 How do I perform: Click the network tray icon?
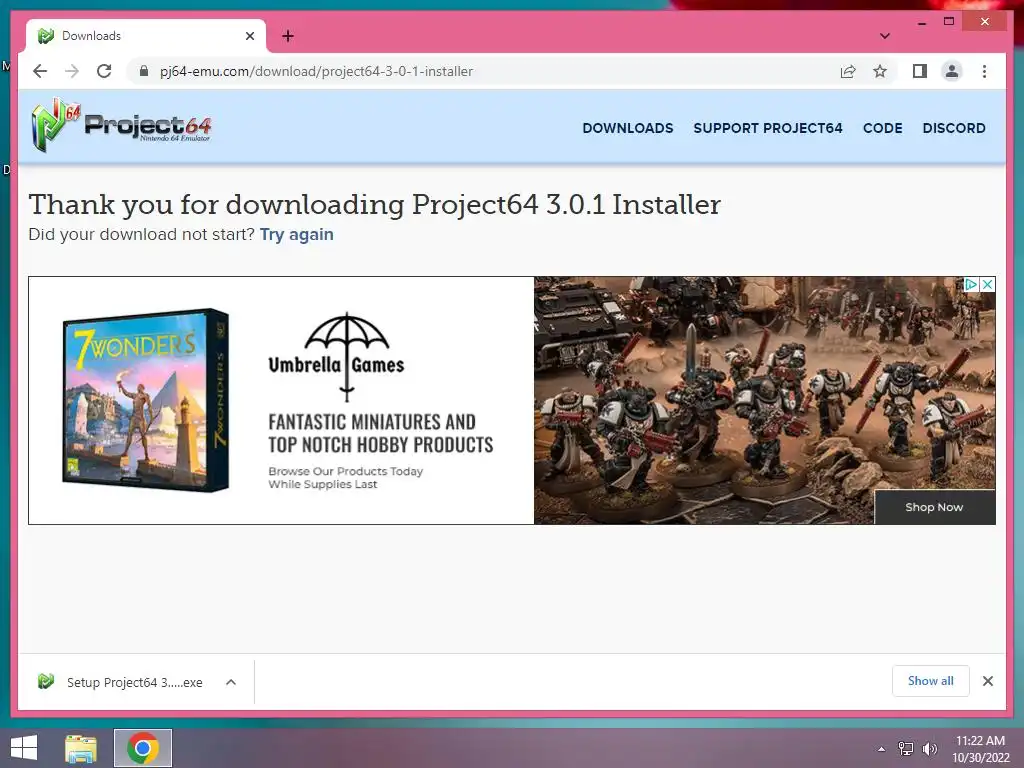coord(906,749)
